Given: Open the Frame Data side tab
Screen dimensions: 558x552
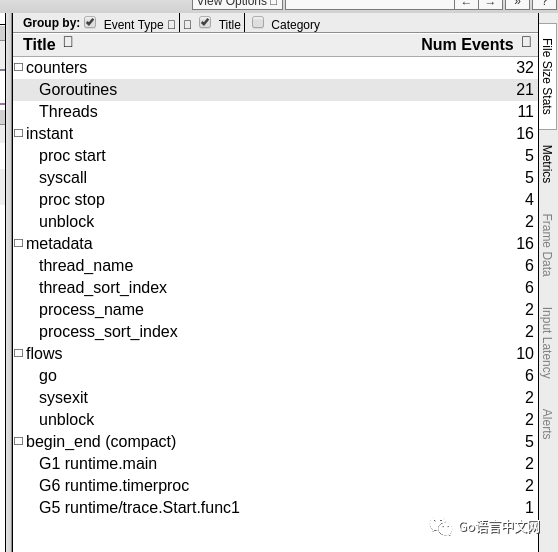Looking at the screenshot, I should (x=547, y=245).
